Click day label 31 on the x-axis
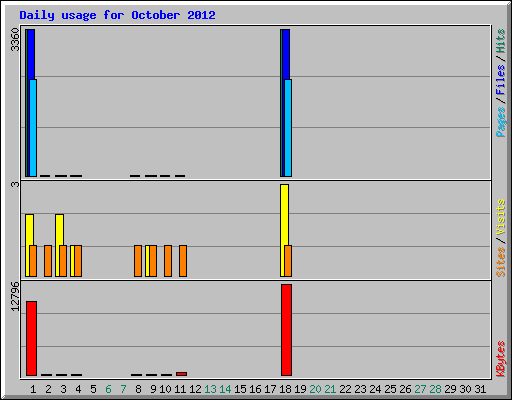512x400 pixels. (480, 389)
